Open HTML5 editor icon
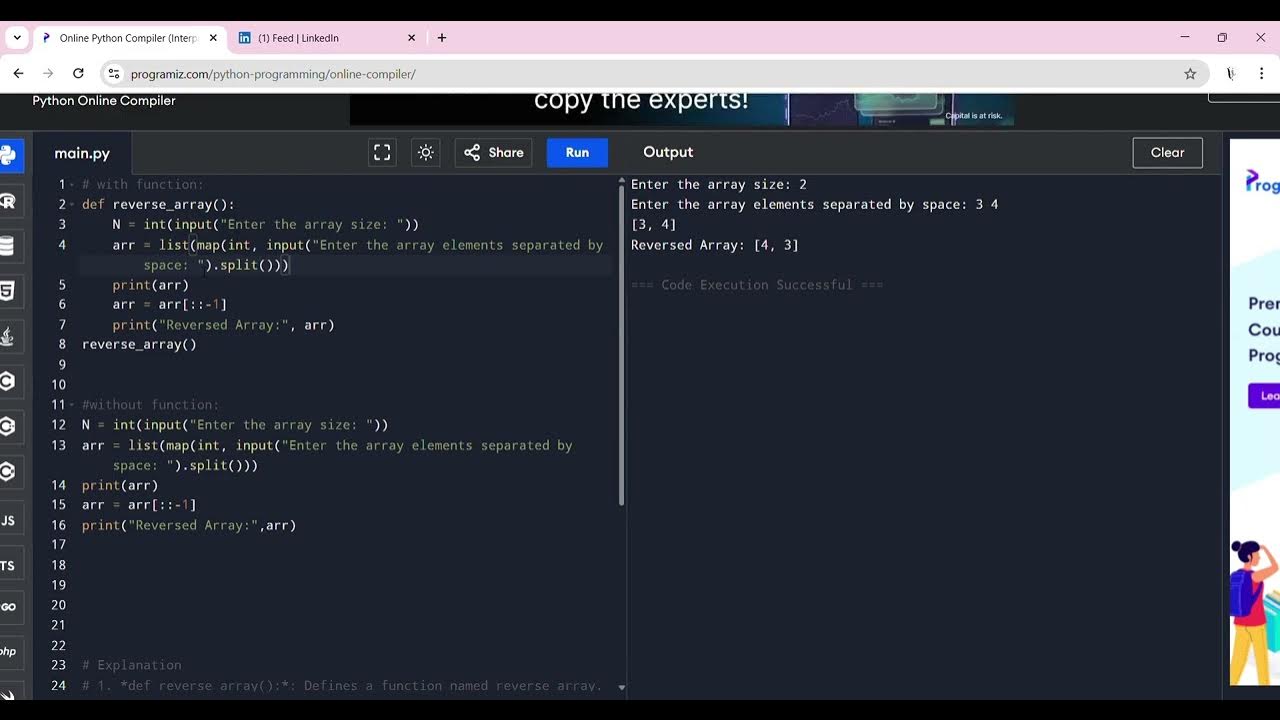The height and width of the screenshot is (720, 1280). pos(7,291)
